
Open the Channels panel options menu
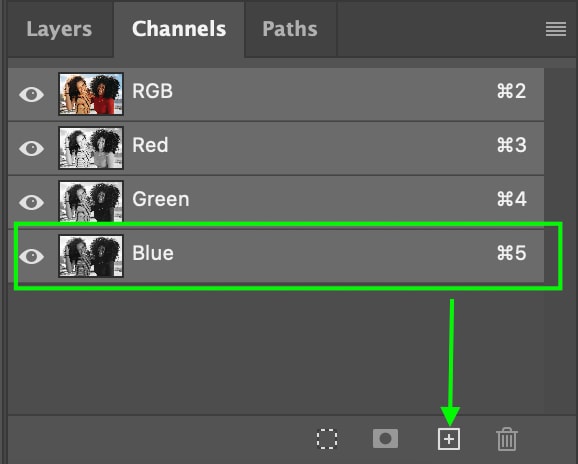coord(556,29)
